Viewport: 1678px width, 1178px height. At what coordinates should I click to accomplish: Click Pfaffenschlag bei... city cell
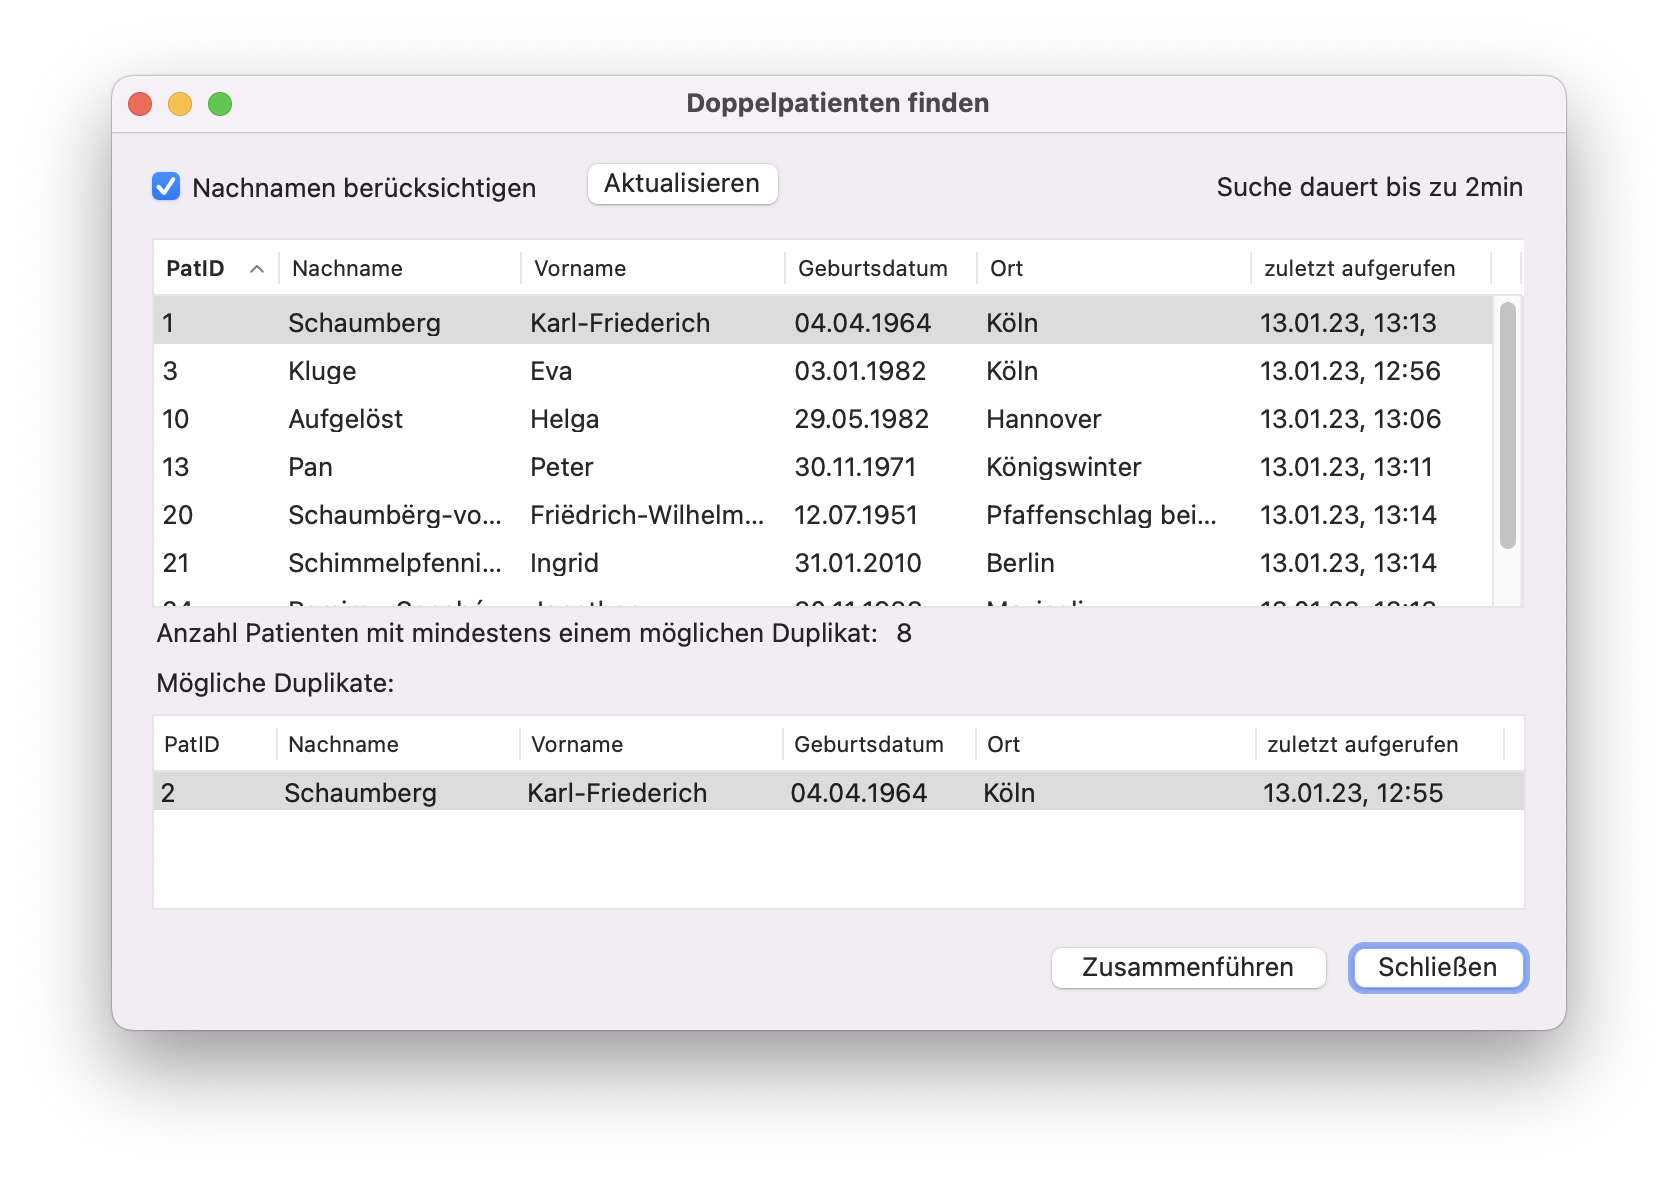point(1101,515)
